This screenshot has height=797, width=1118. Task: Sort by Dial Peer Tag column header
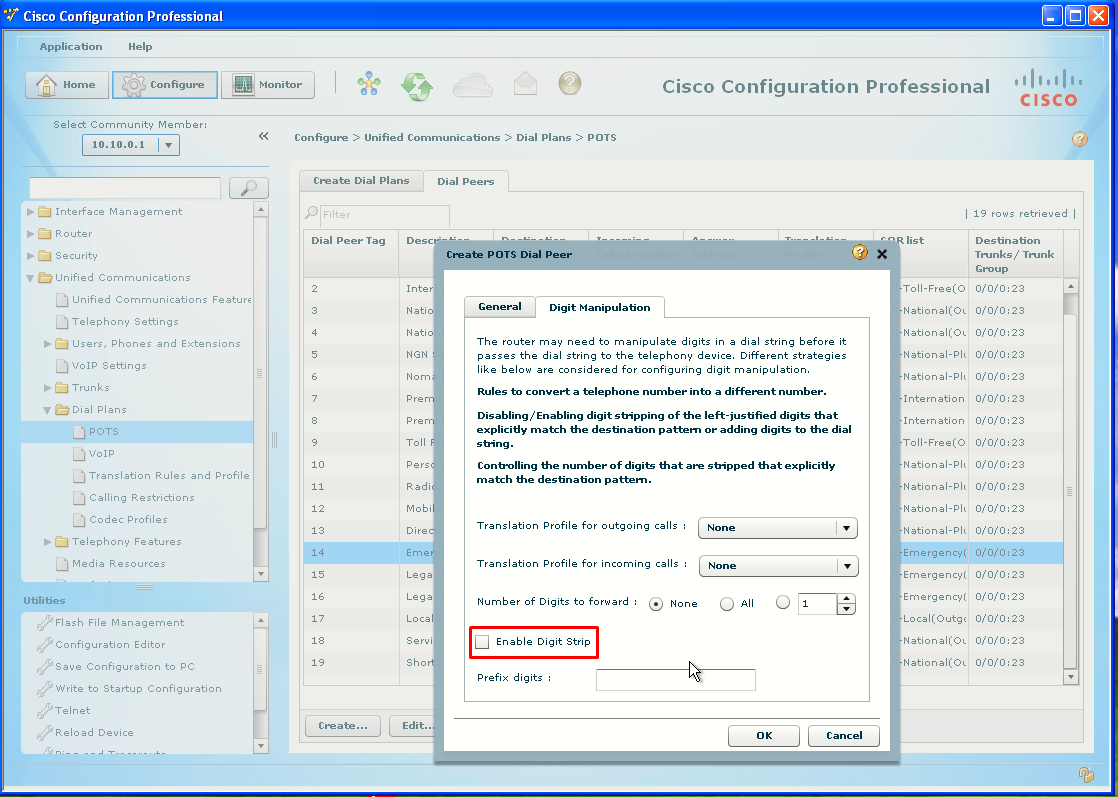coord(349,241)
